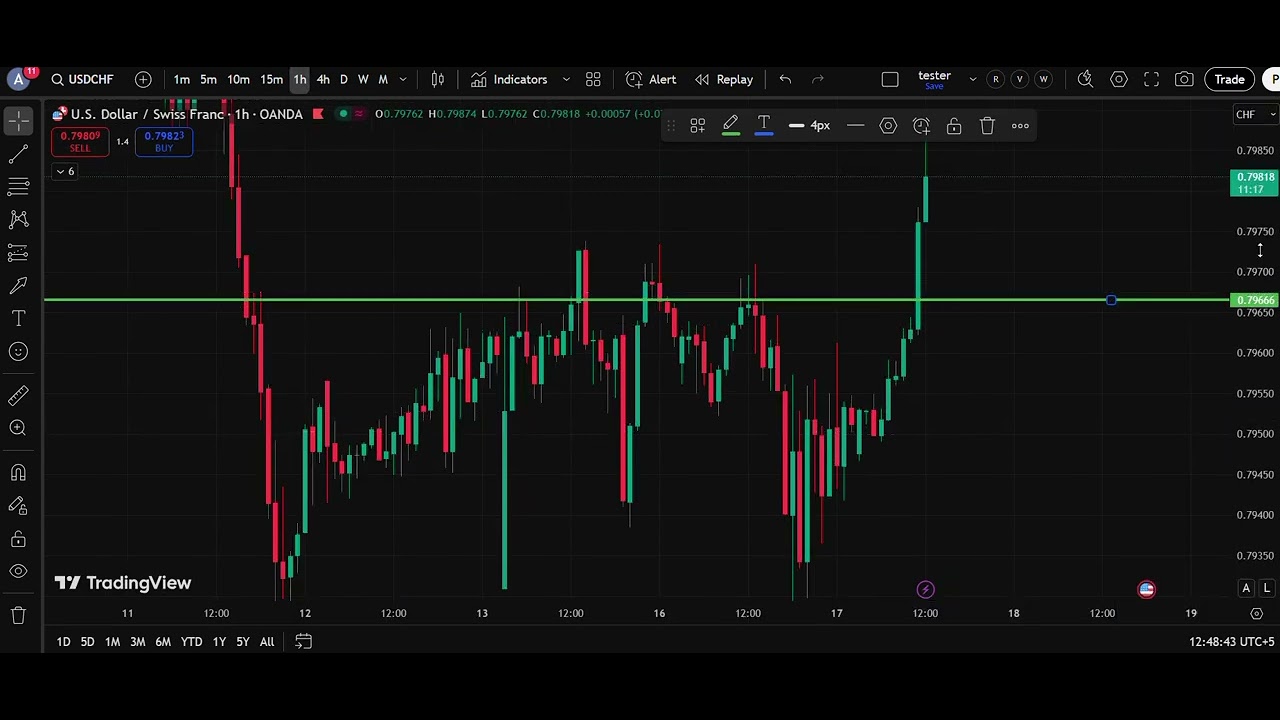This screenshot has height=720, width=1280.
Task: Switch to the 15m timeframe
Action: (271, 80)
